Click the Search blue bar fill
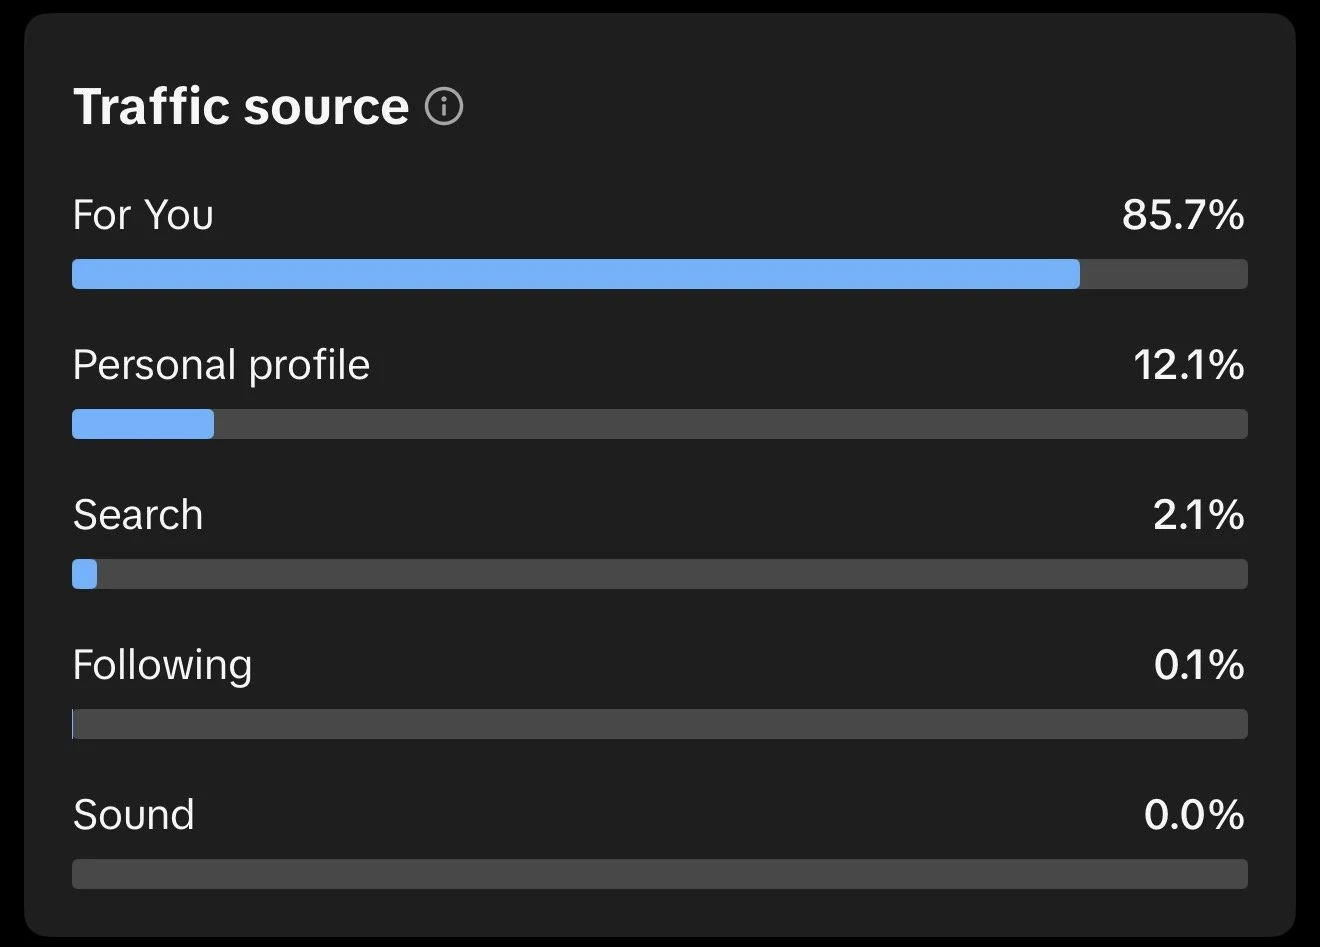This screenshot has height=947, width=1320. [85, 574]
